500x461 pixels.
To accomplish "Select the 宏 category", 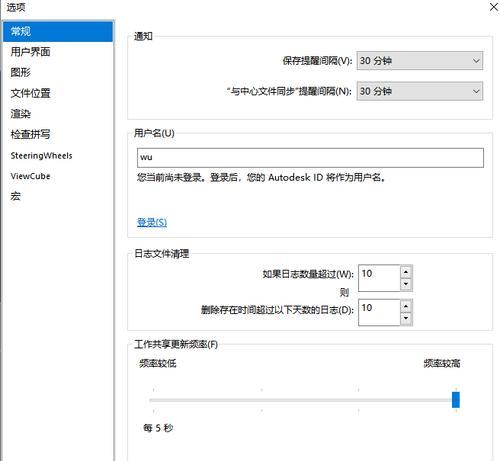I will click(x=15, y=196).
